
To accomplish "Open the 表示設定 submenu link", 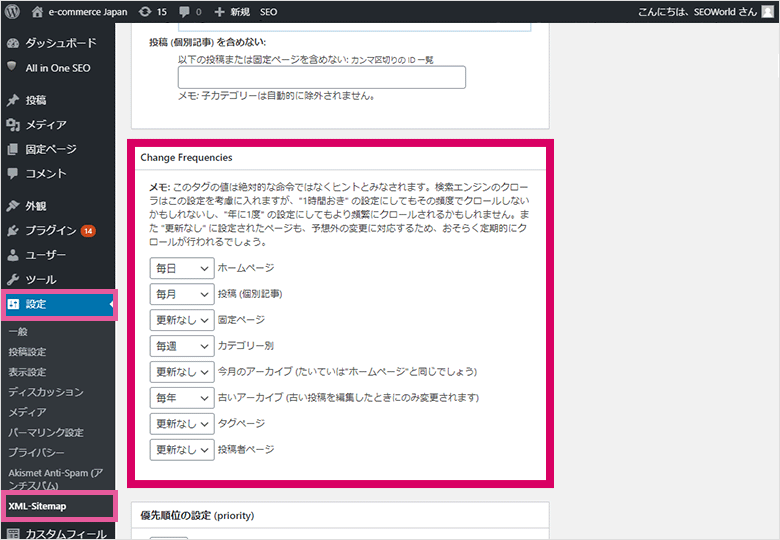I will click(x=27, y=372).
